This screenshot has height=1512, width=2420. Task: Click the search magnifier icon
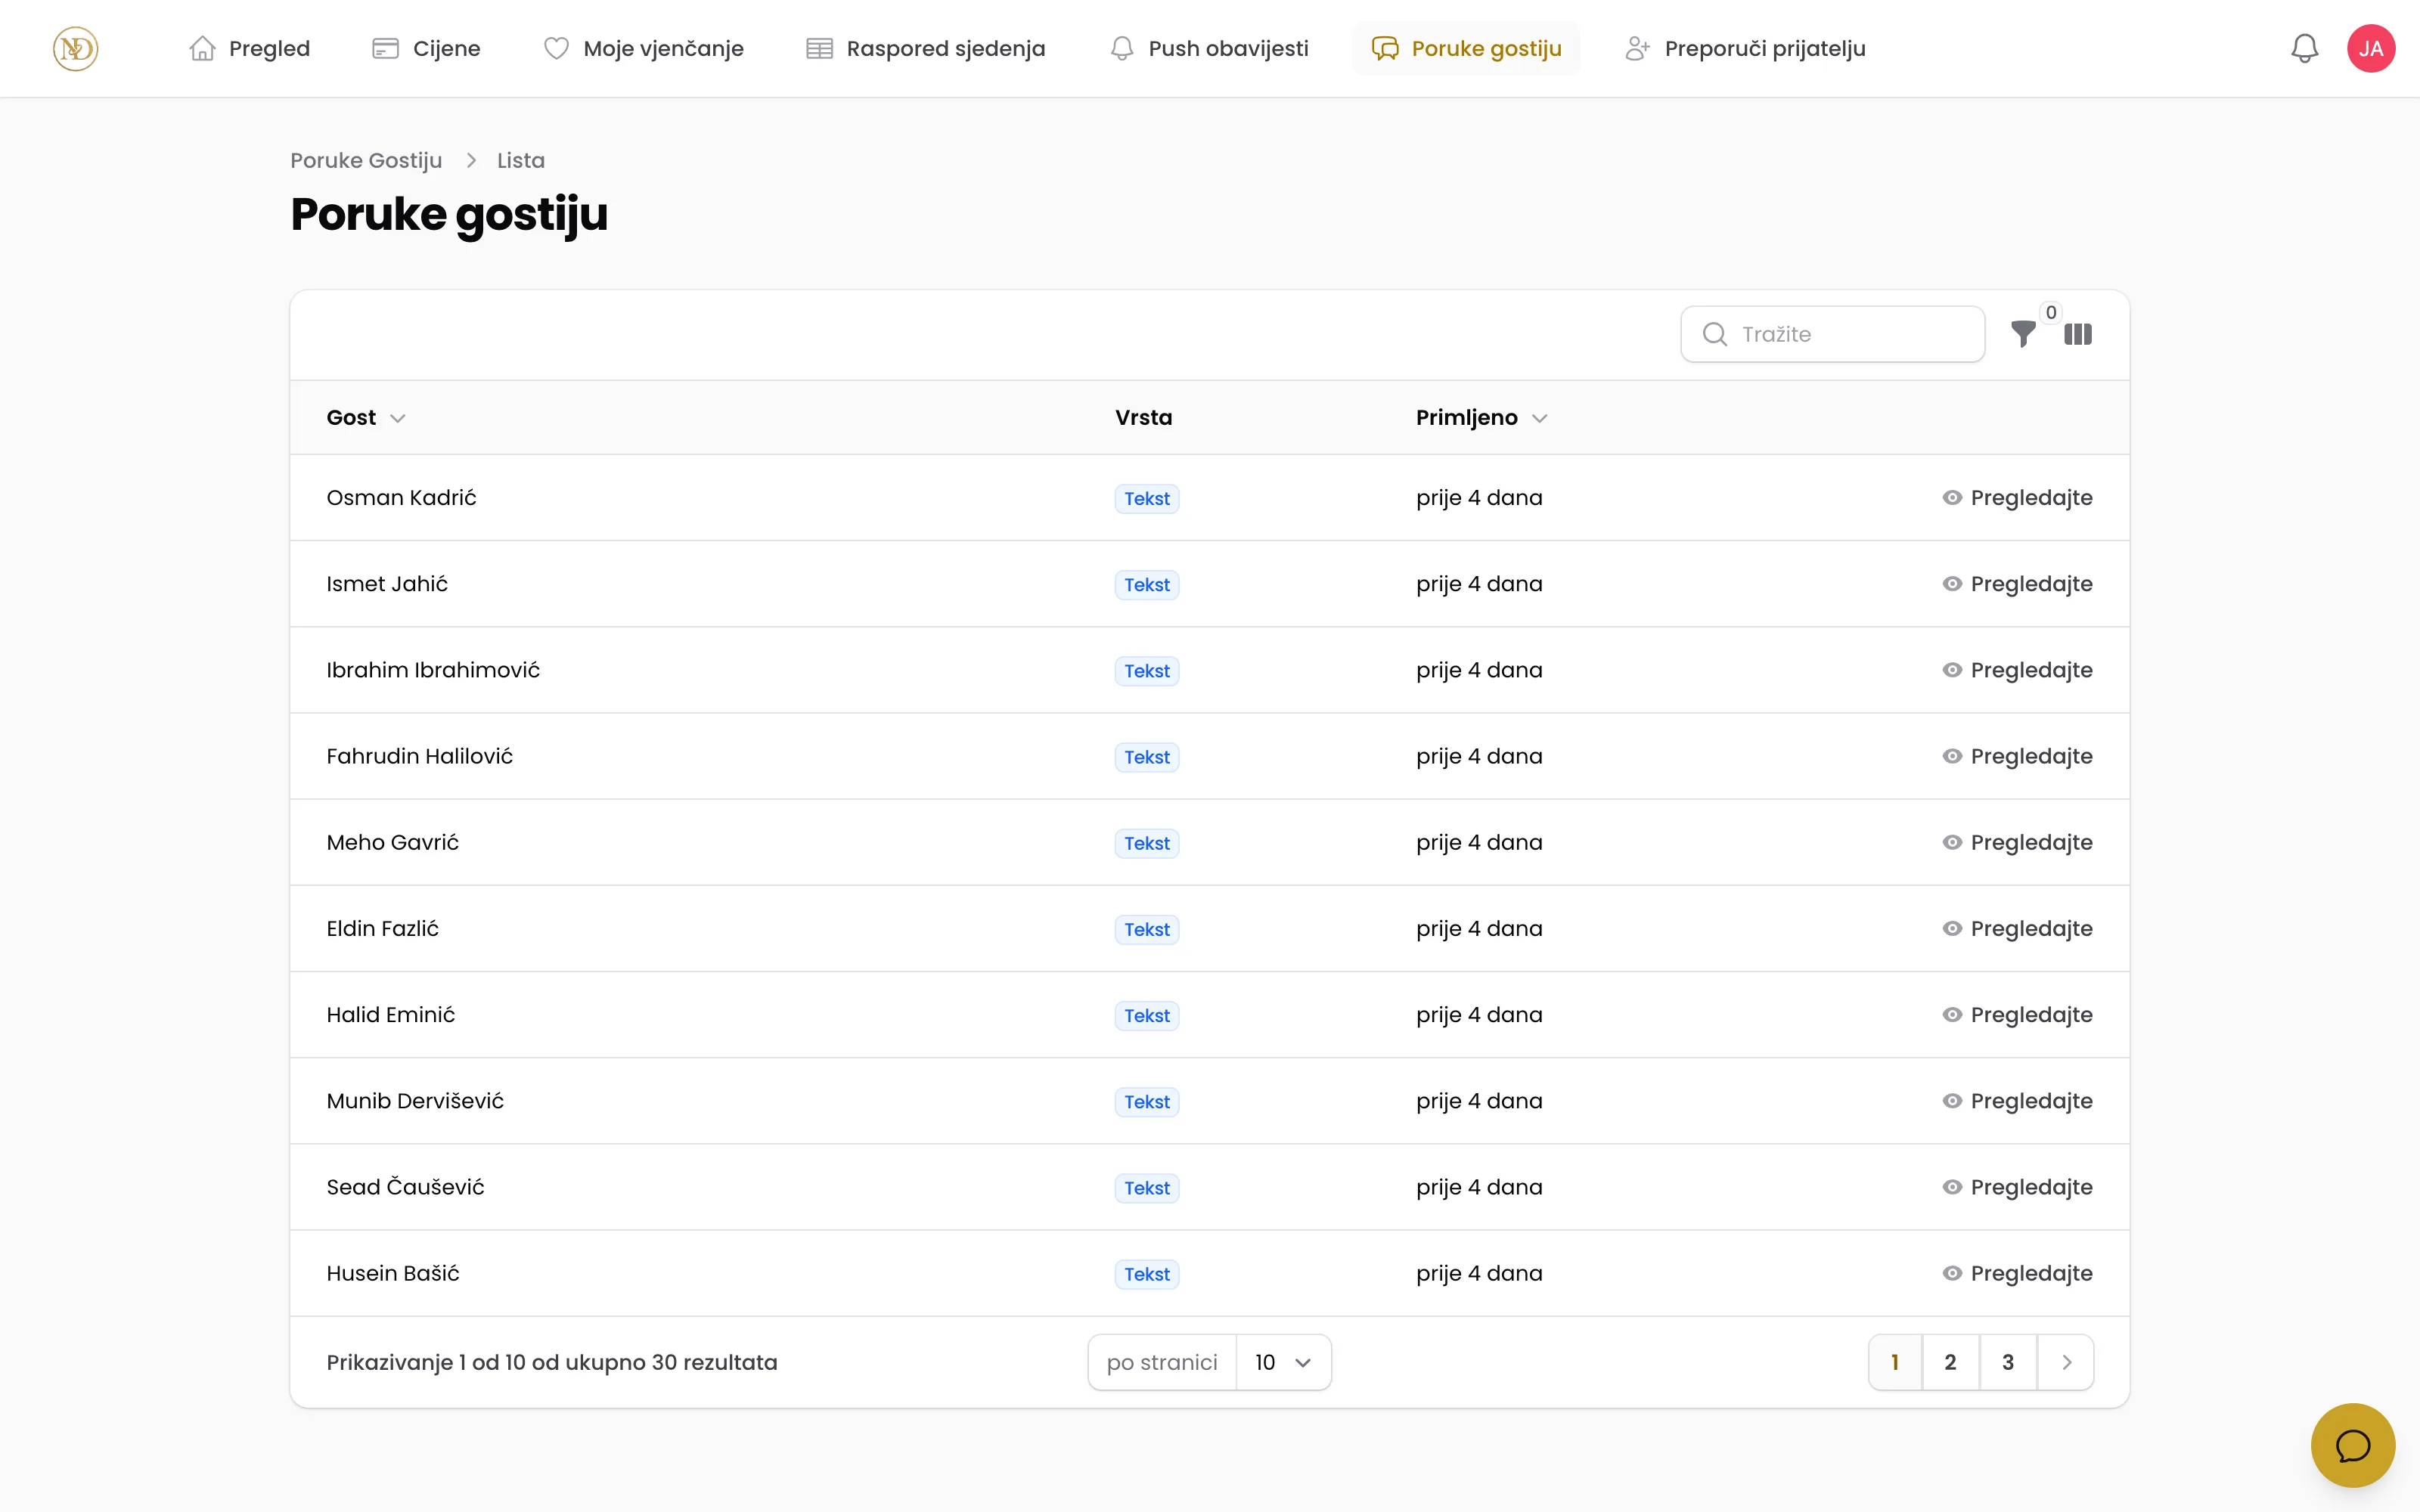[1714, 334]
